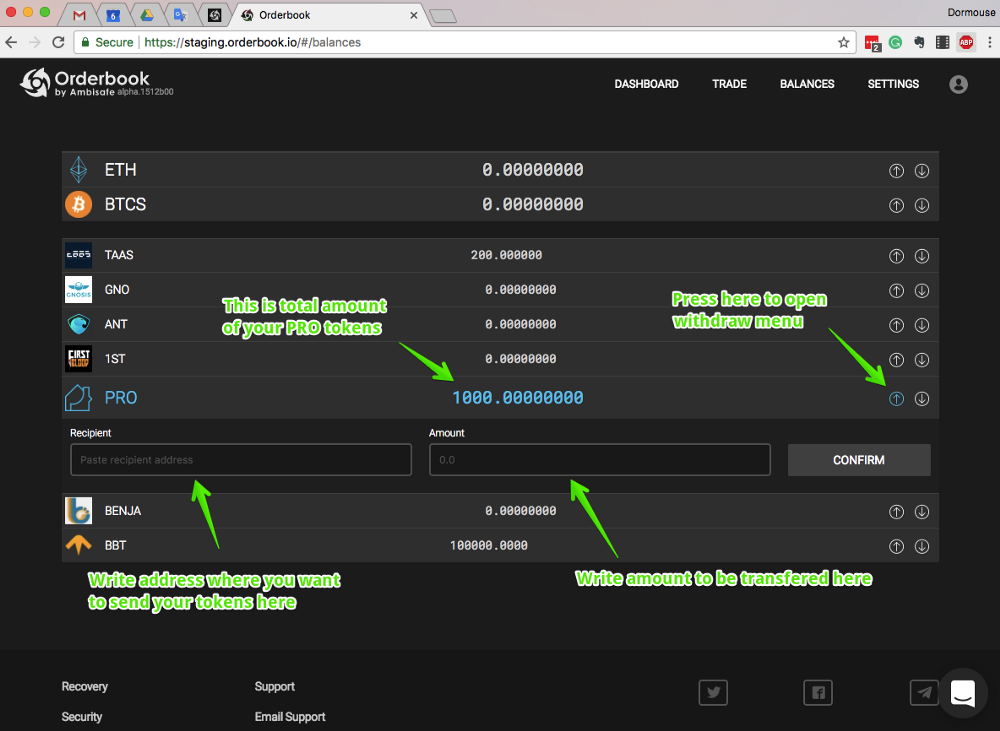Open the AdBlock Plus extension
1000x731 pixels.
966,42
